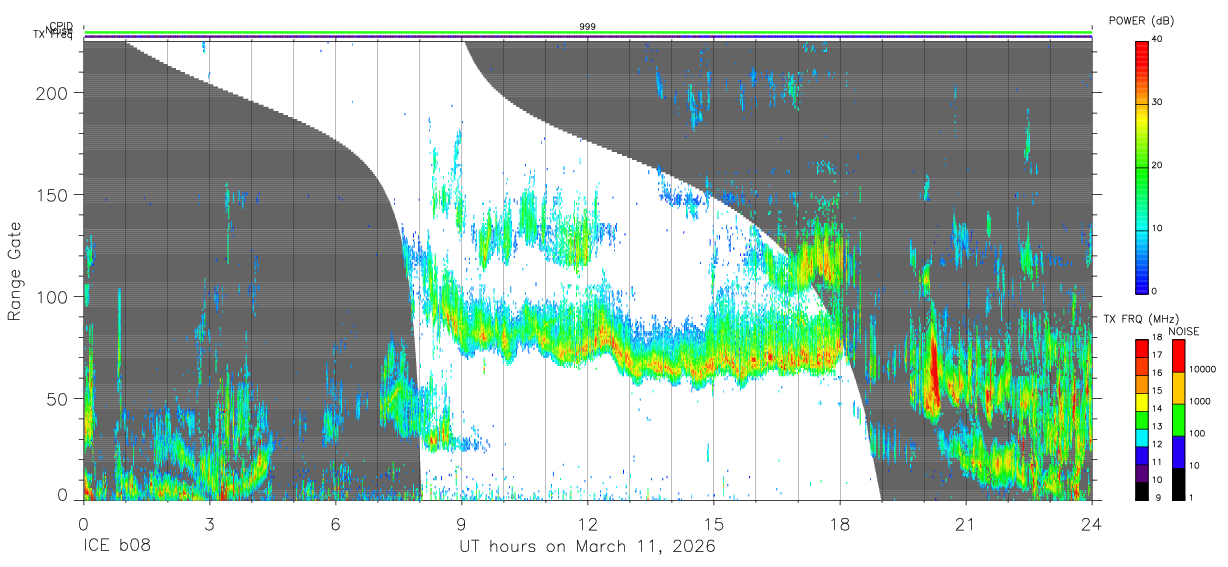Click the purple 10–11 MHz frequency swatch

click(x=1142, y=473)
